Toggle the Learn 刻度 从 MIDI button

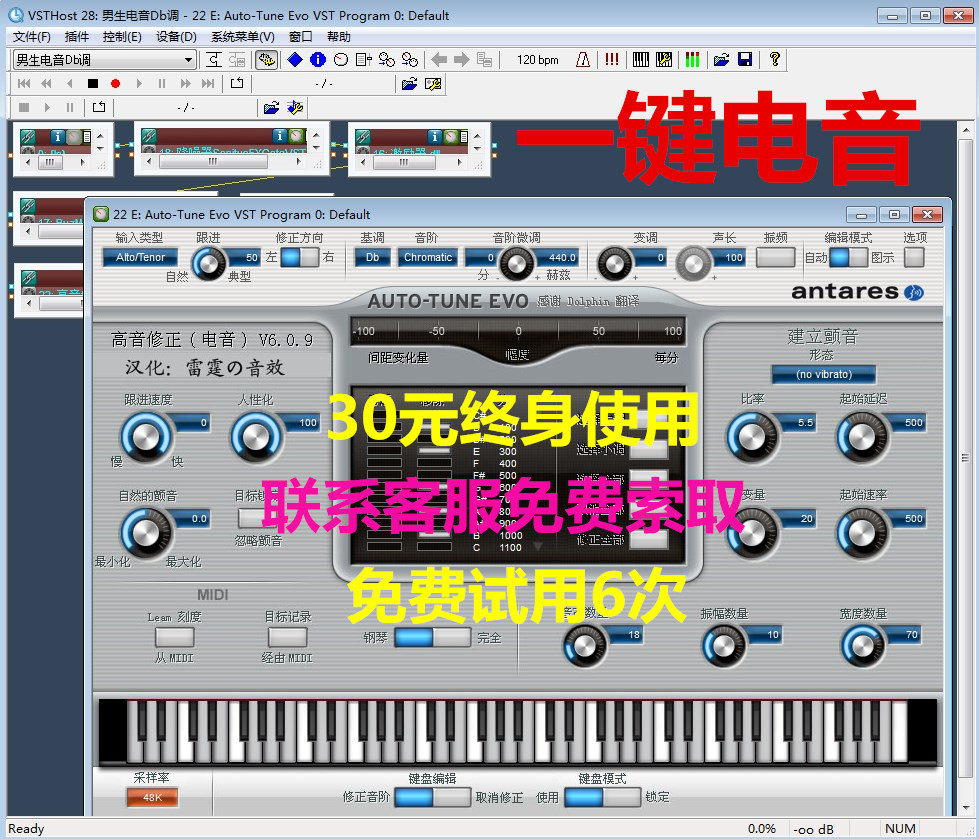tap(174, 637)
